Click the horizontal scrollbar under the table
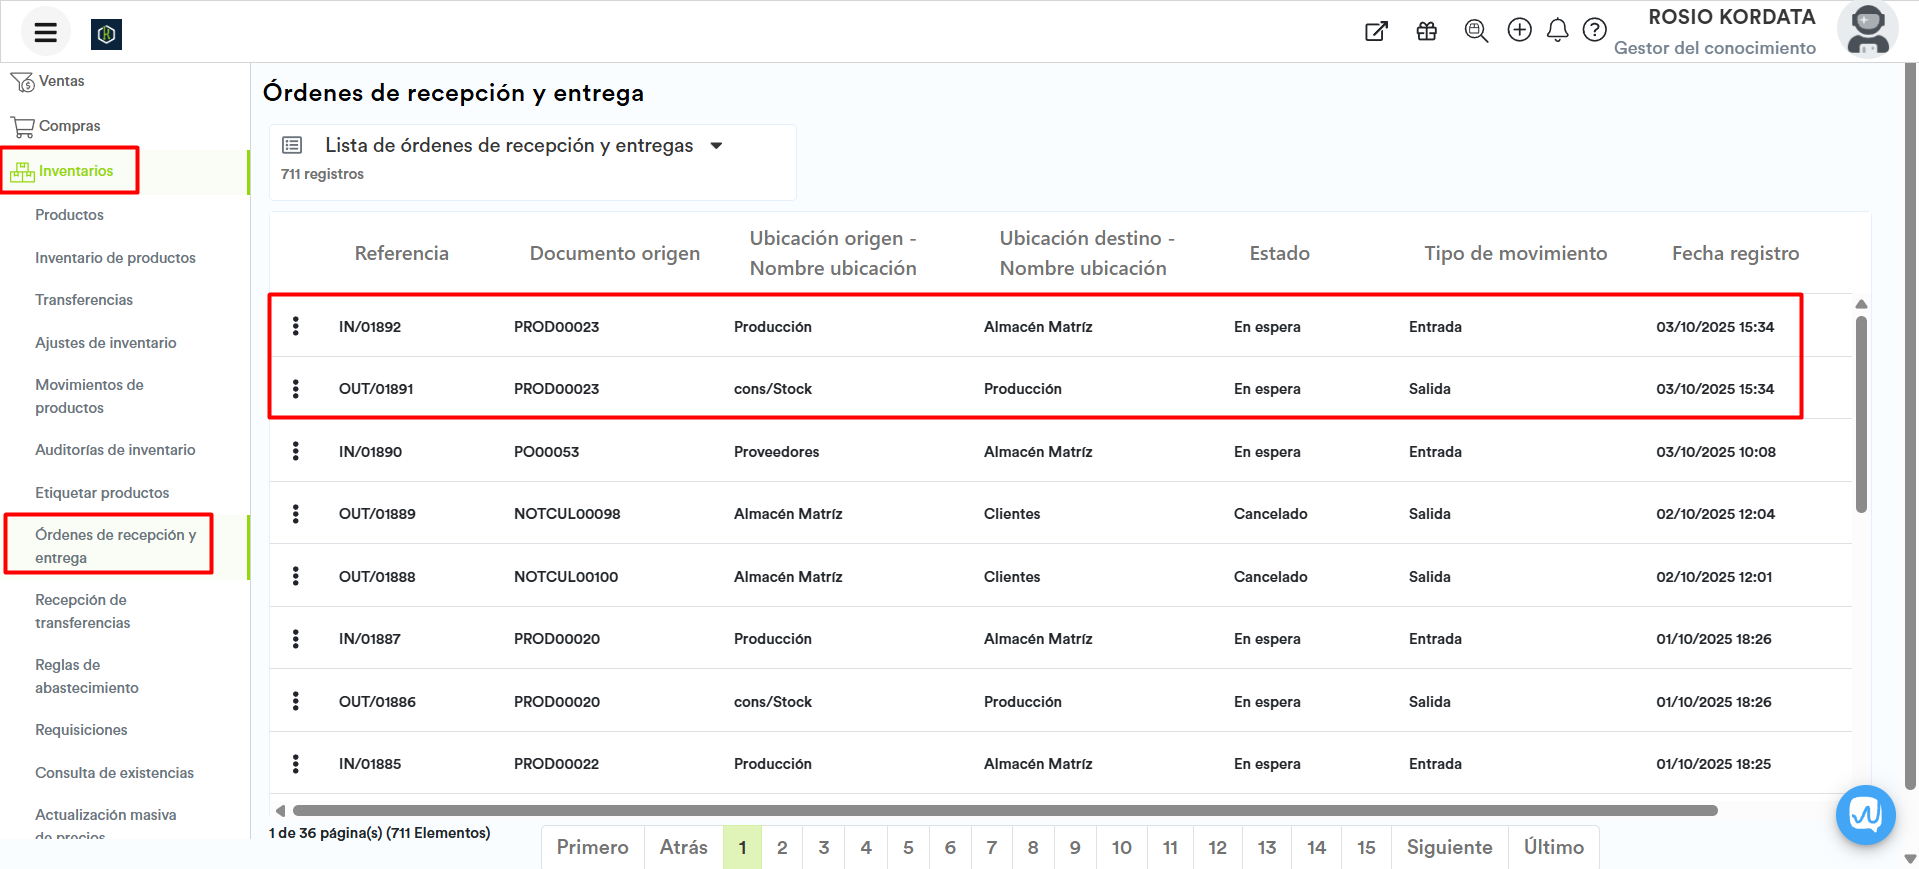This screenshot has height=869, width=1919. (1004, 811)
